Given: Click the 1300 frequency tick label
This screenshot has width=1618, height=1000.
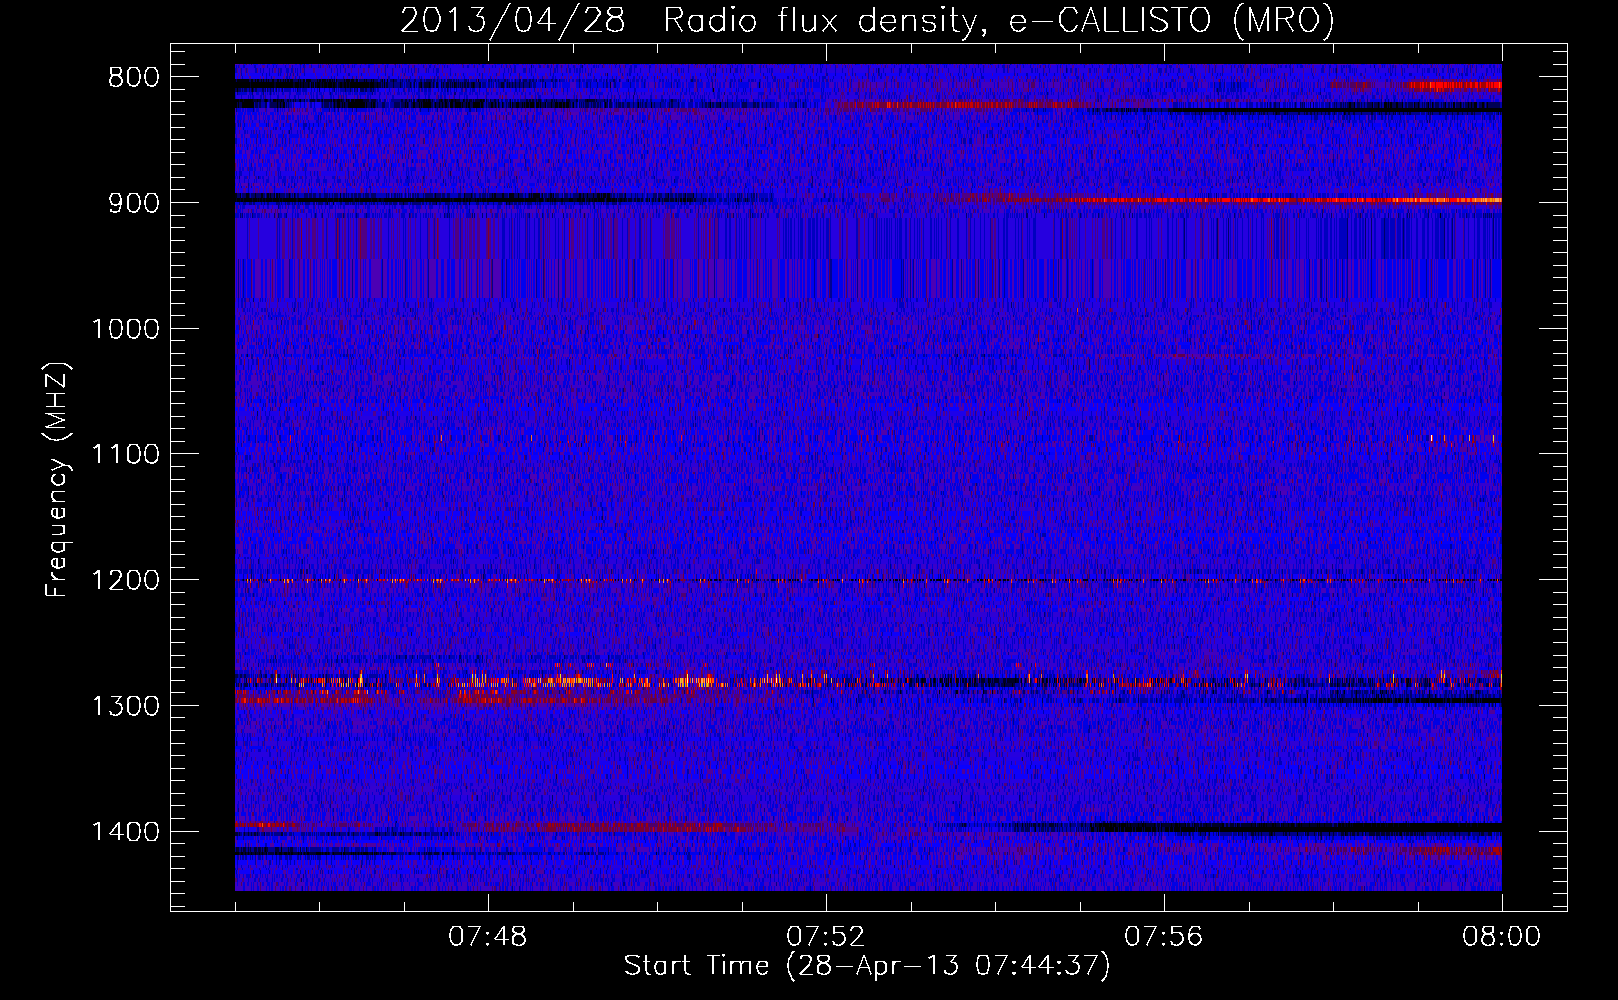Looking at the screenshot, I should coord(125,706).
